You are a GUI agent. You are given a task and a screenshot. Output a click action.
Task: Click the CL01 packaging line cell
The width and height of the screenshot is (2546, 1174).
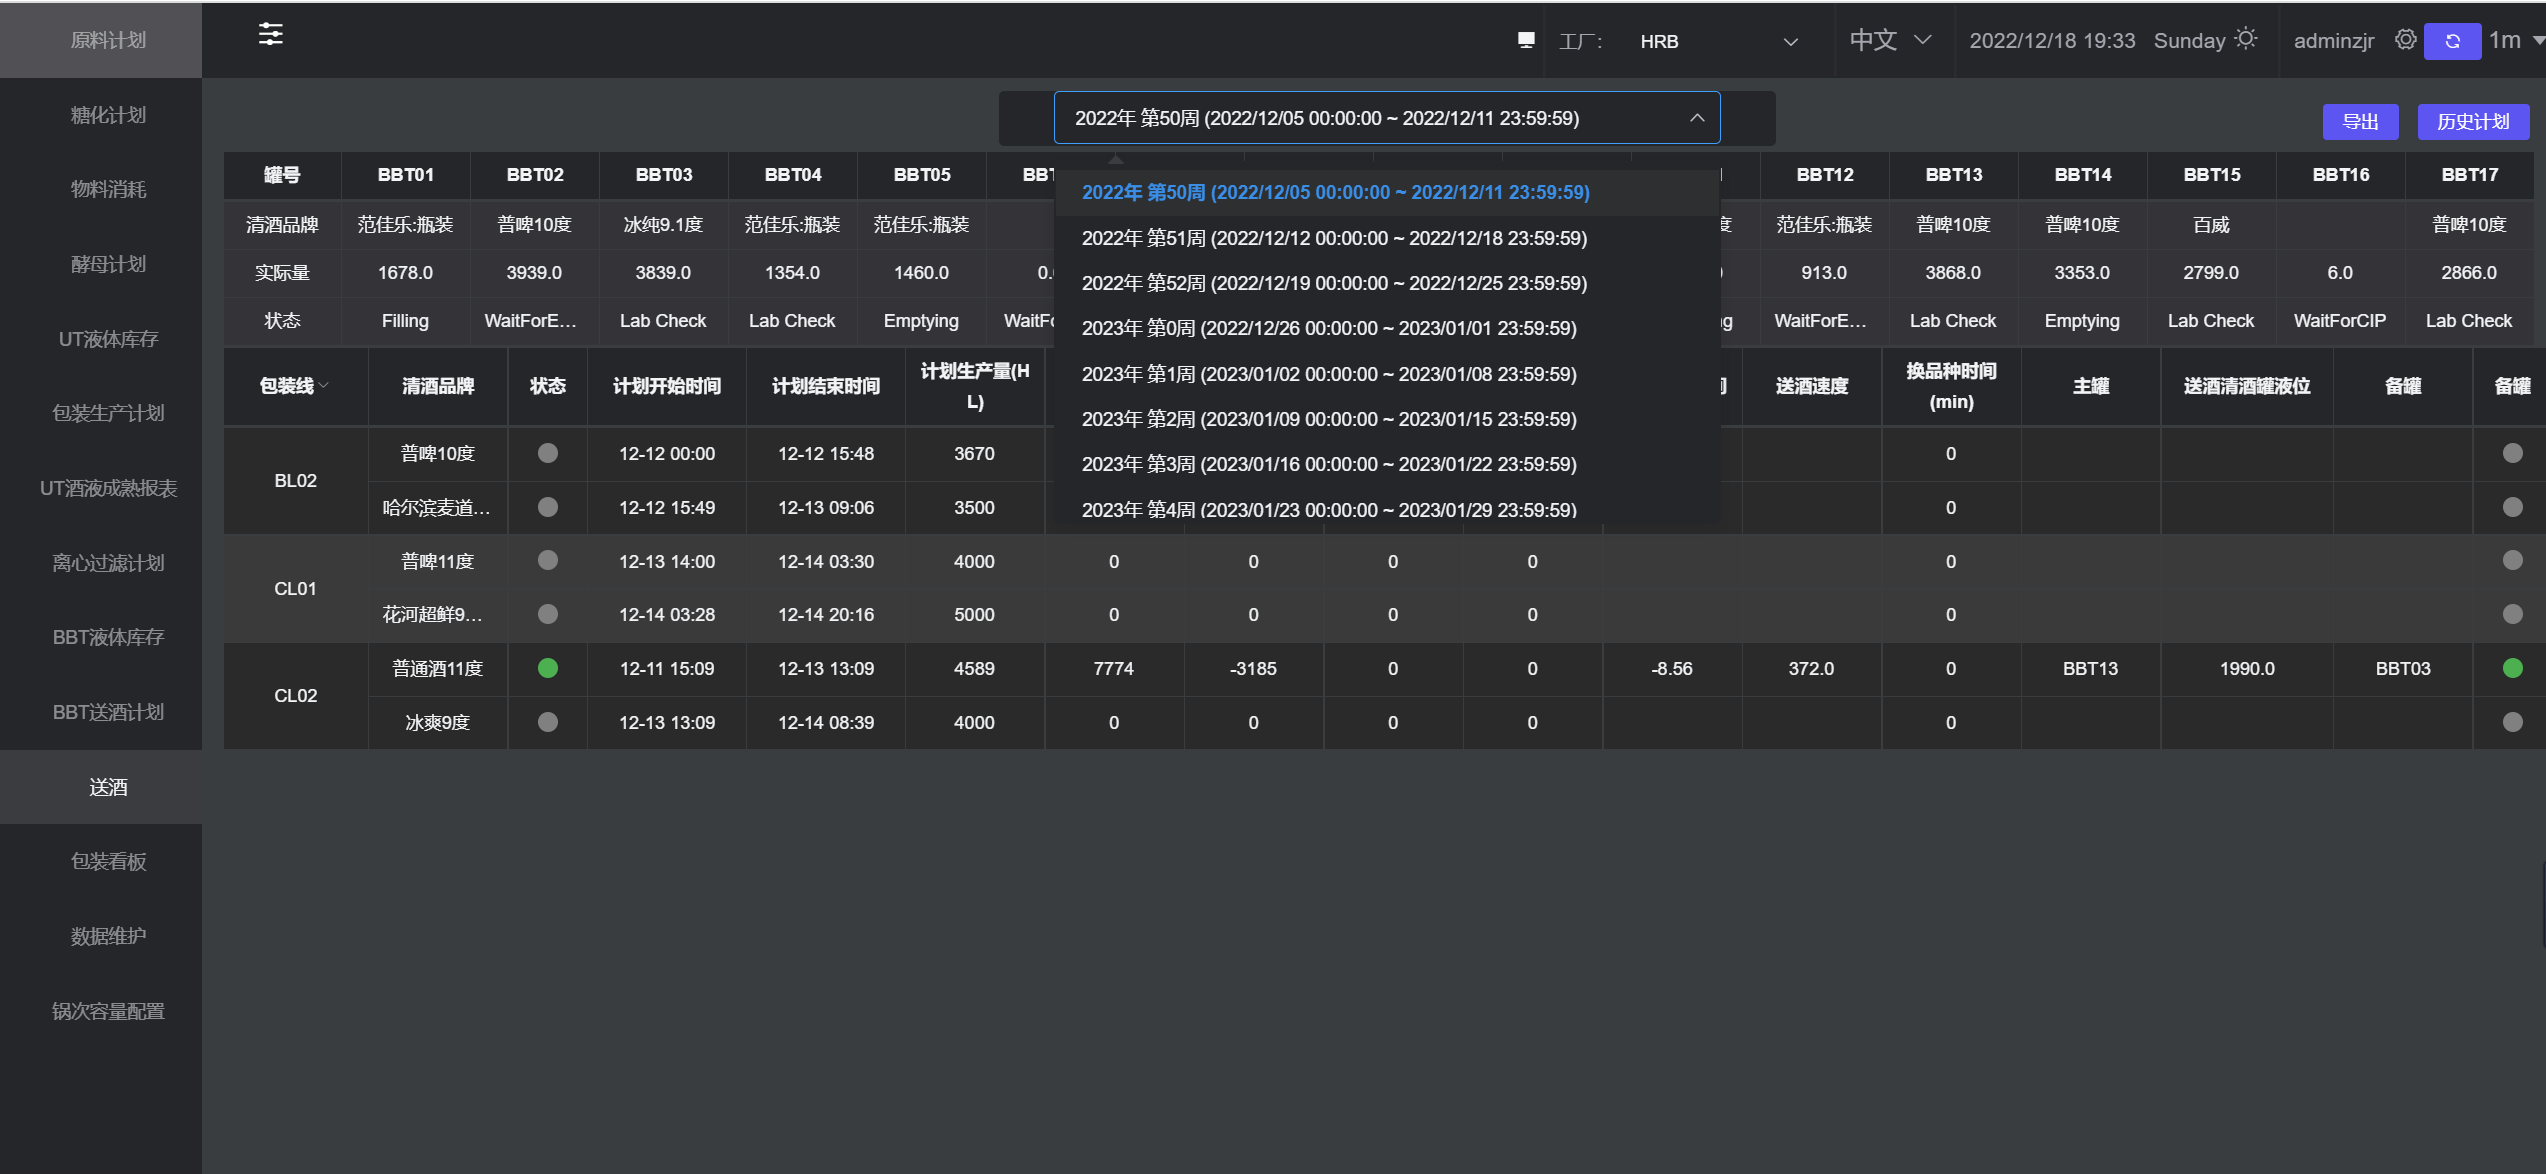(x=295, y=588)
